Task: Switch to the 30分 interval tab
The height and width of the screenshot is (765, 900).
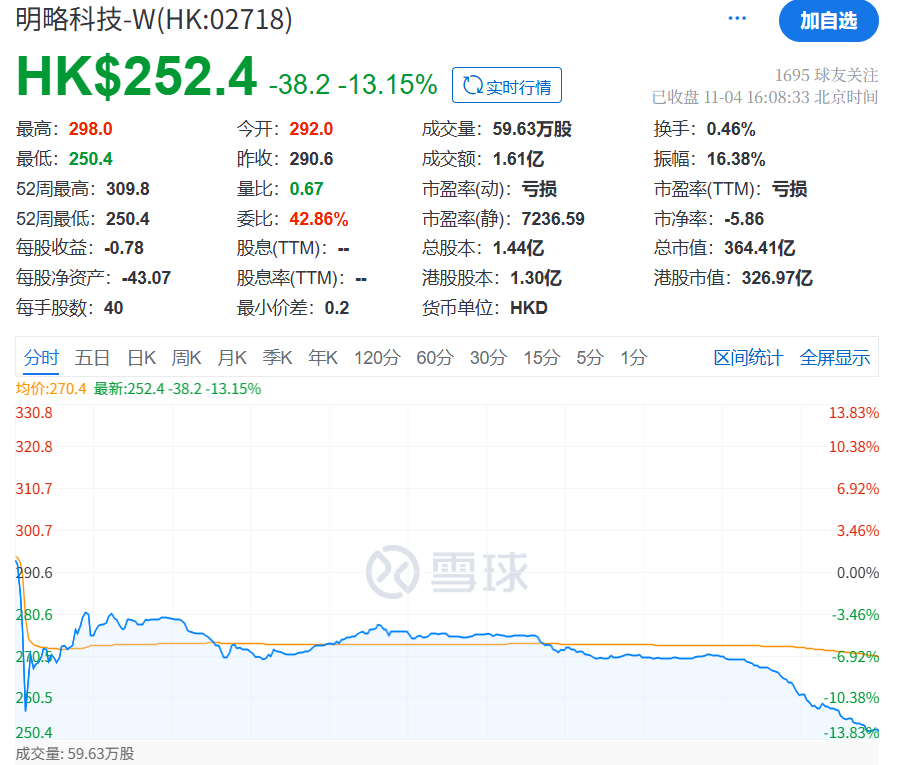Action: point(488,358)
